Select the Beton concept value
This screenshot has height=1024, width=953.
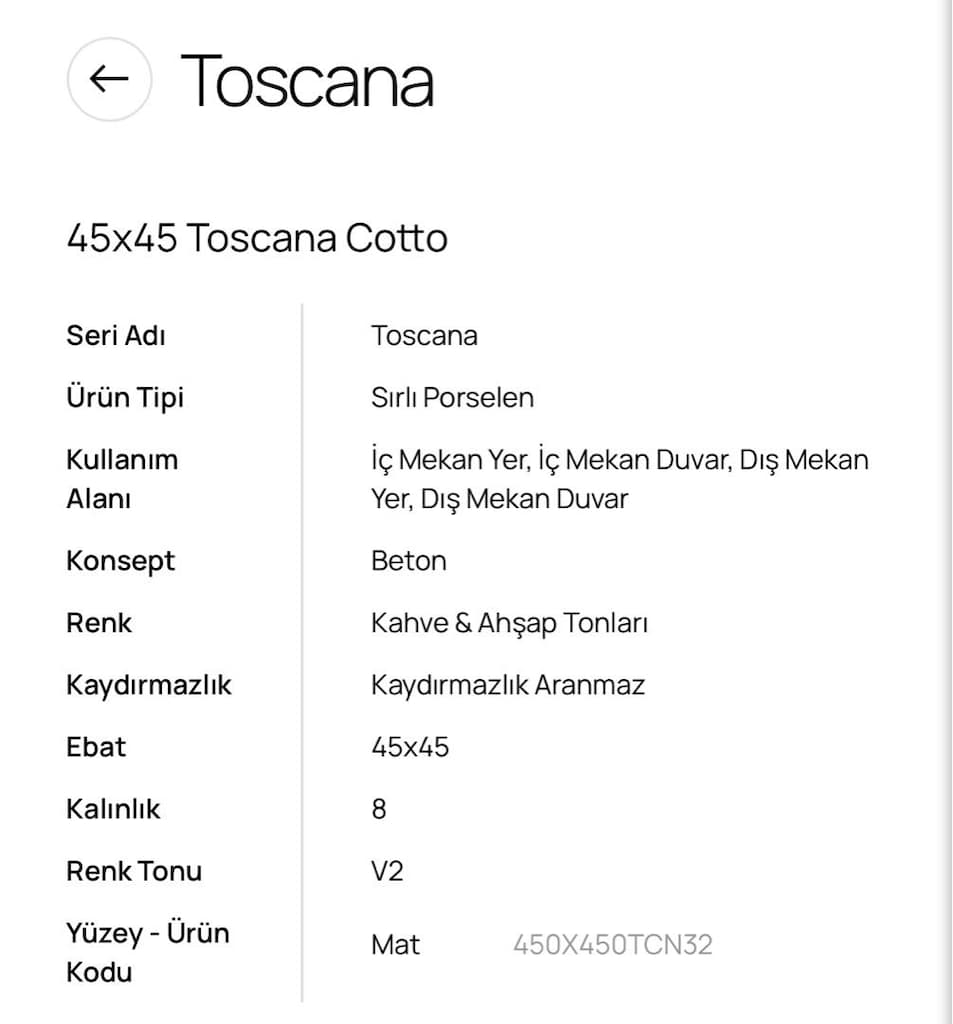(409, 561)
